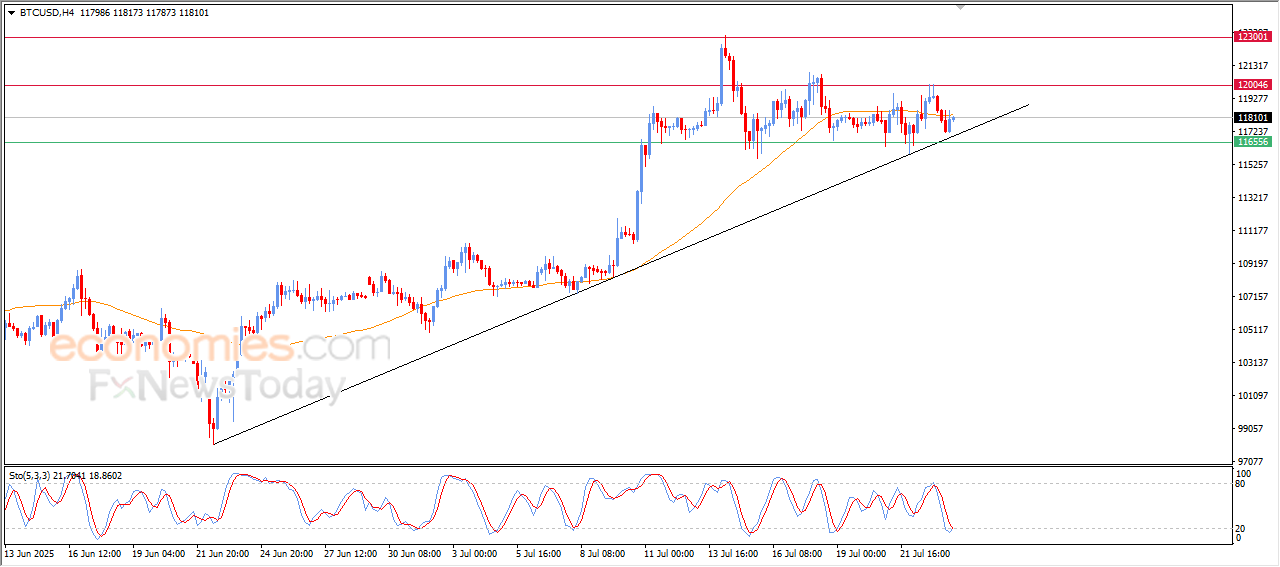Click the red 120046 resistance price label
1280x567 pixels.
click(1253, 85)
